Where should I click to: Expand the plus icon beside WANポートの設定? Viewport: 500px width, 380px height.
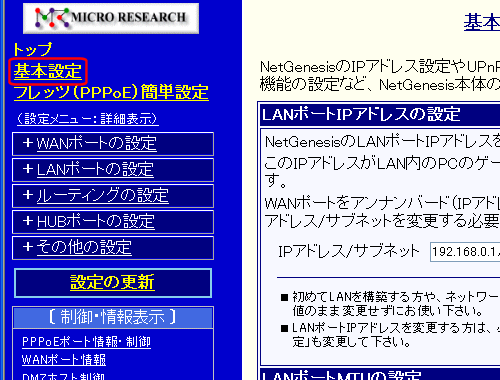(x=28, y=143)
